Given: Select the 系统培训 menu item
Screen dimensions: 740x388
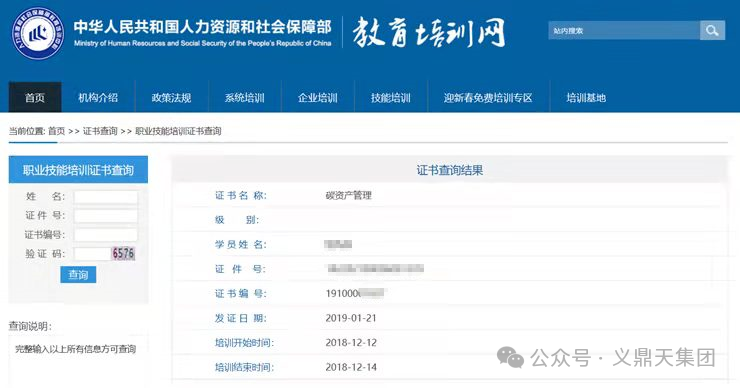Looking at the screenshot, I should point(244,98).
